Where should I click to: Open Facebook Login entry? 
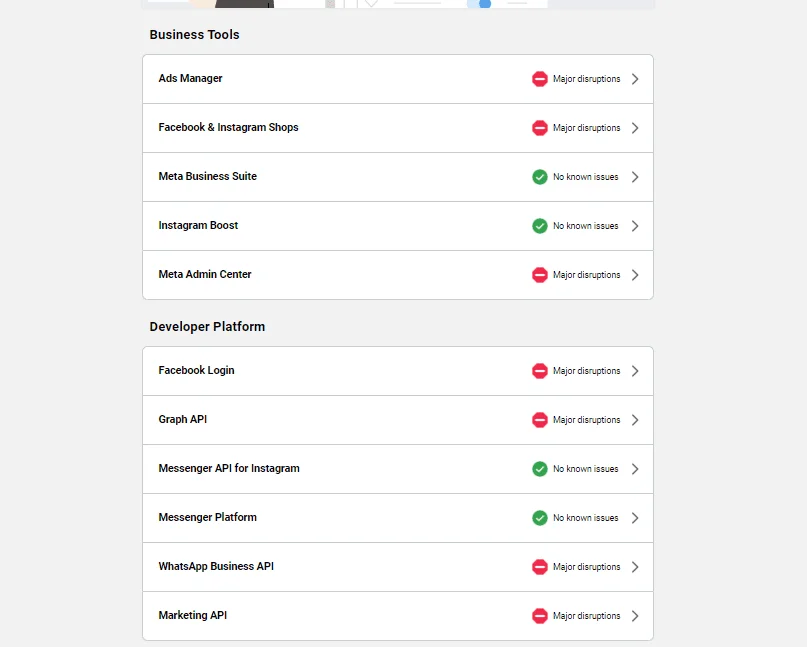point(398,371)
